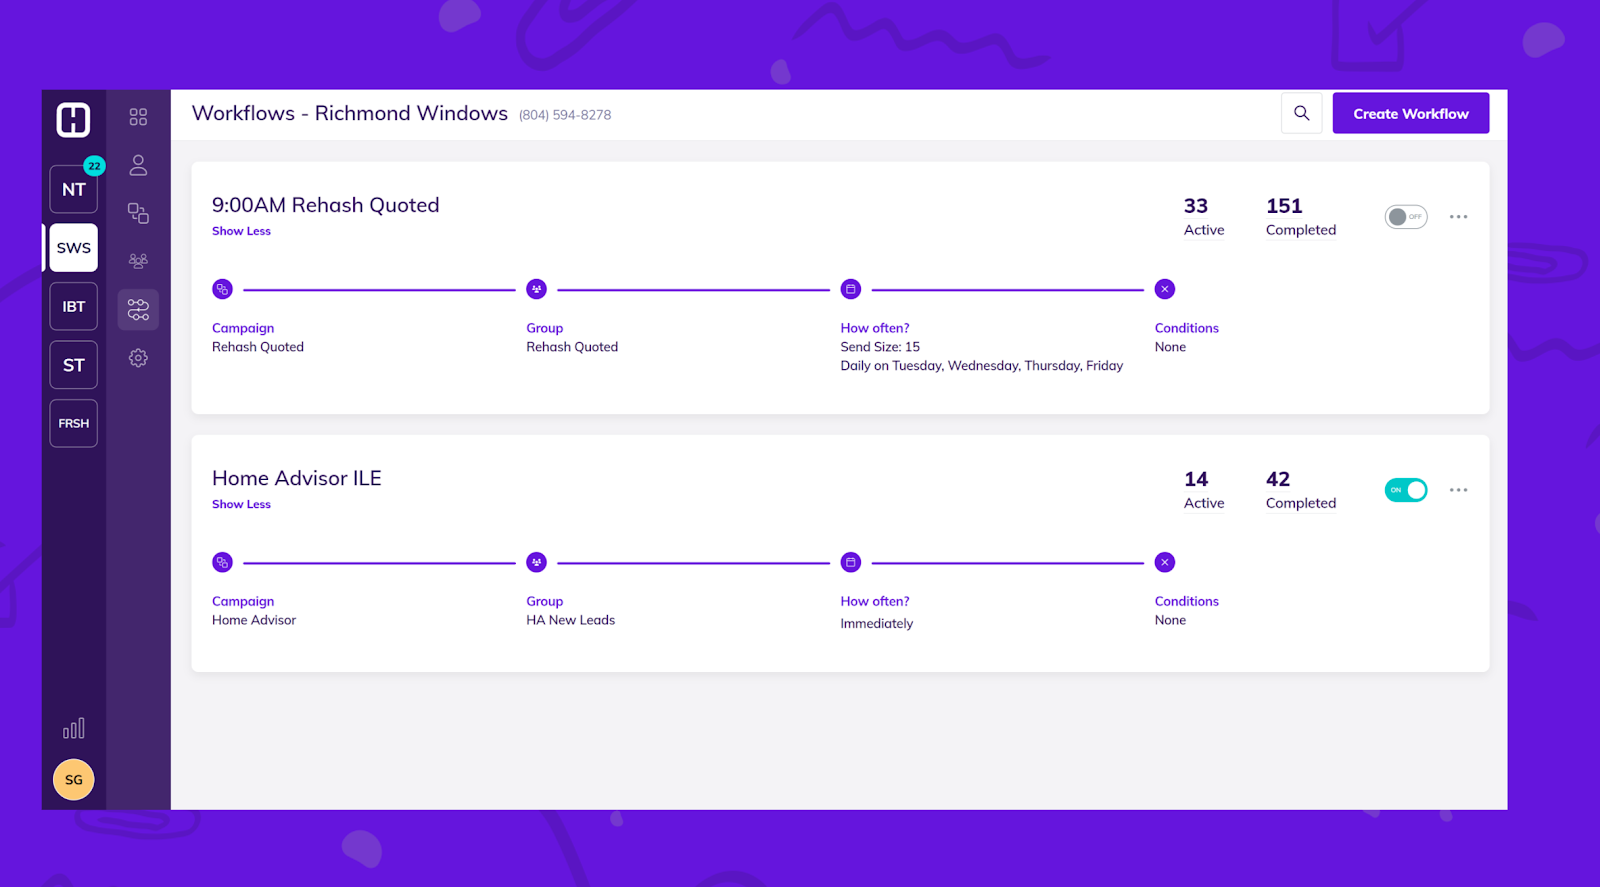This screenshot has height=887, width=1600.
Task: Click the Create Workflow button
Action: (1410, 113)
